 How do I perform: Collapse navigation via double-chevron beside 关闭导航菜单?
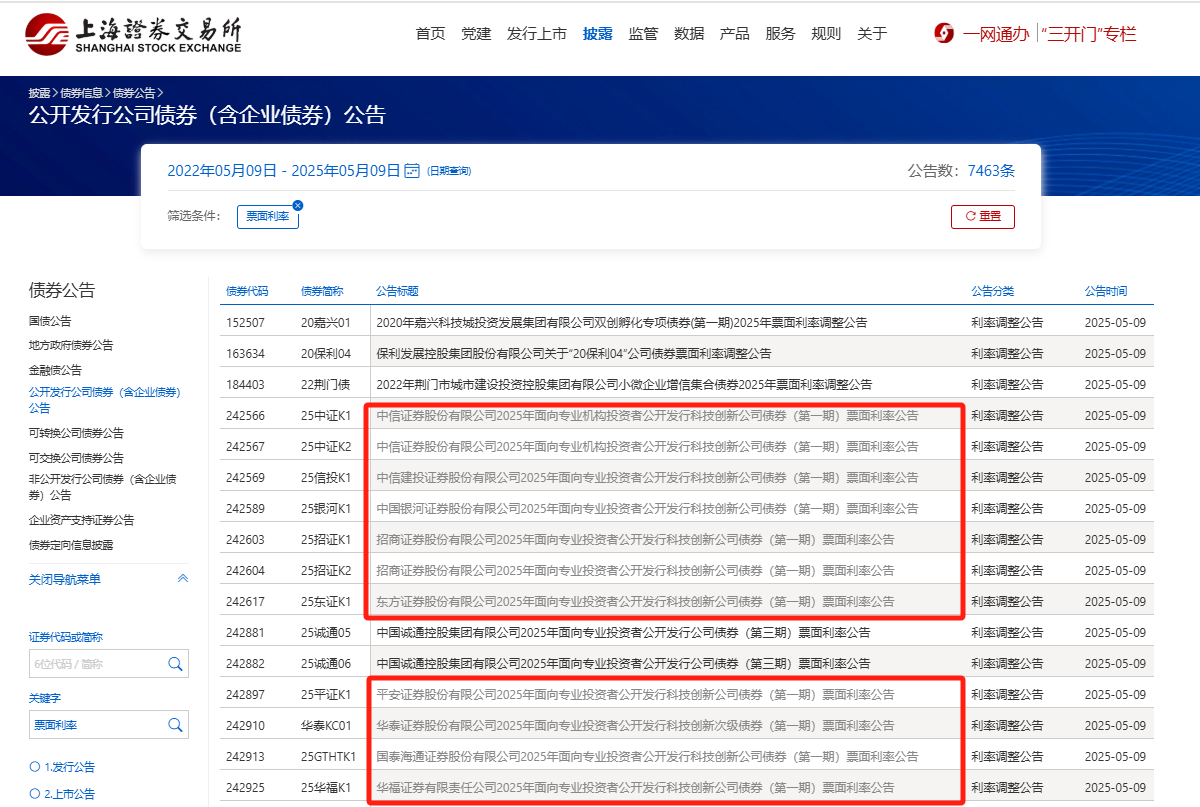click(x=181, y=578)
